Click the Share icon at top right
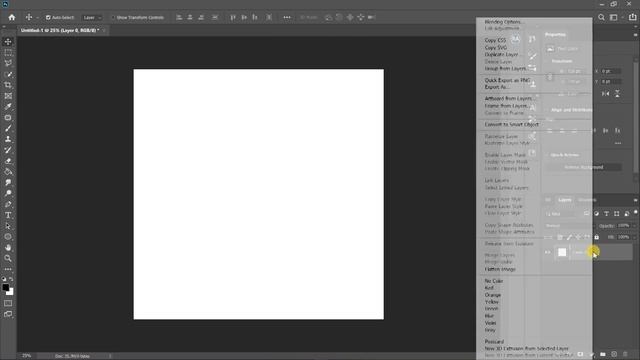The image size is (640, 360). click(633, 17)
